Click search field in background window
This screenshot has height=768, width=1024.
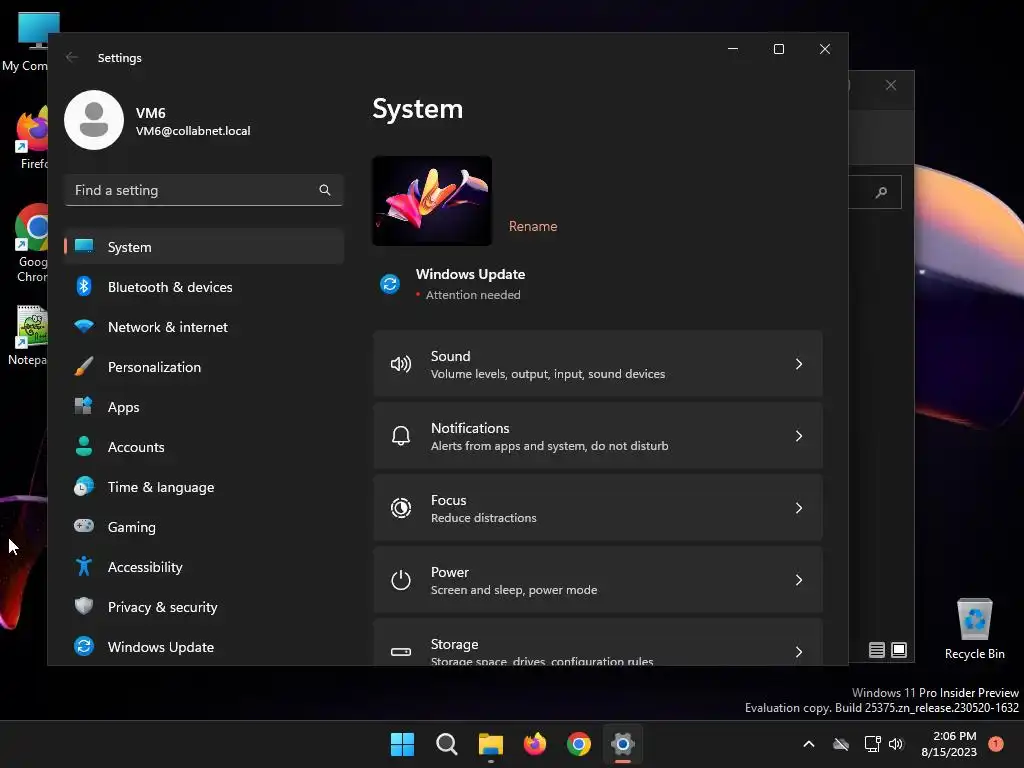(x=875, y=192)
